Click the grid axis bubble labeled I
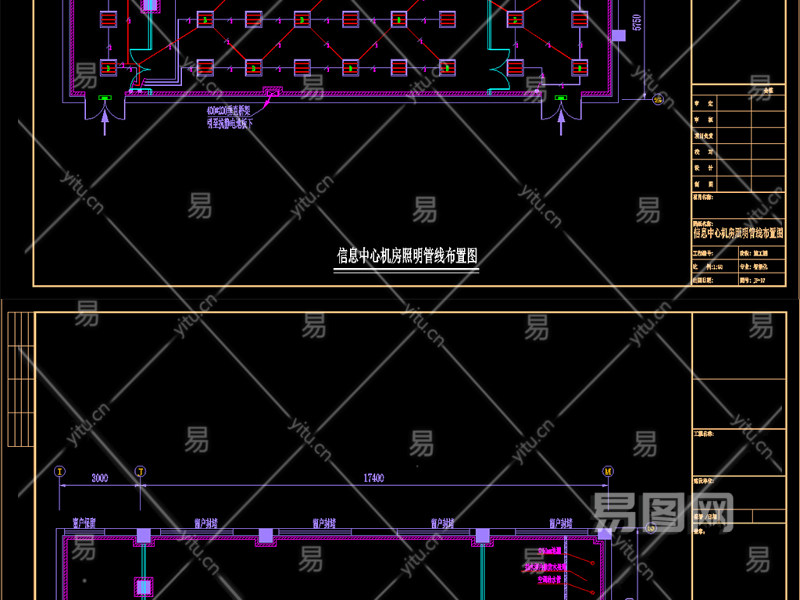The image size is (800, 600). [60, 471]
